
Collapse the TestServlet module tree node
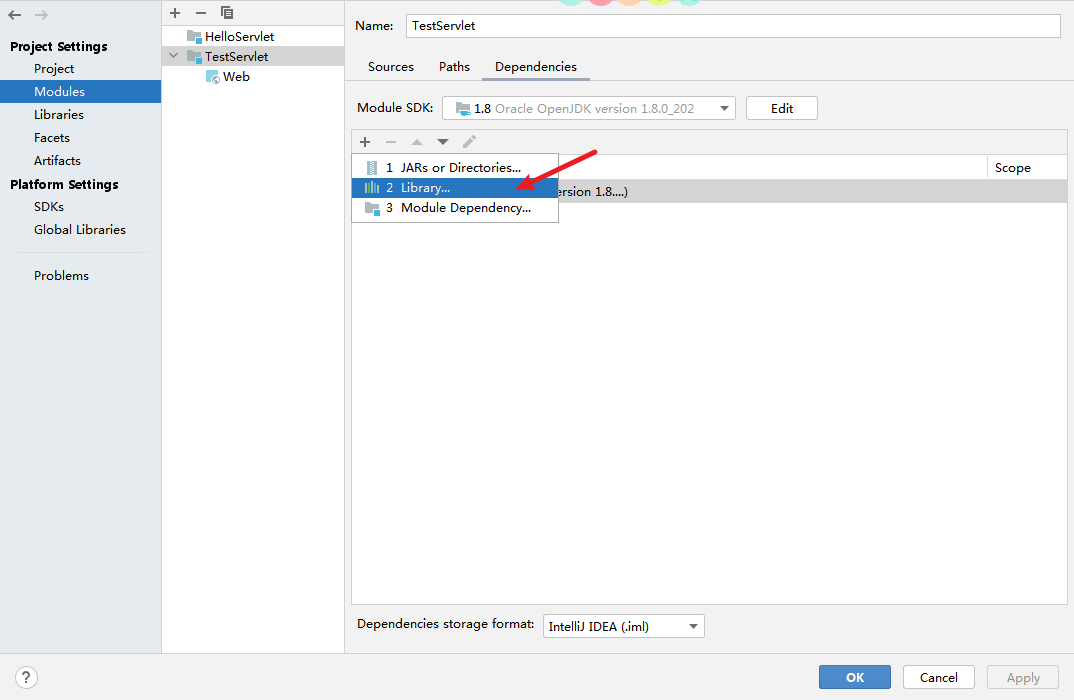(x=174, y=56)
